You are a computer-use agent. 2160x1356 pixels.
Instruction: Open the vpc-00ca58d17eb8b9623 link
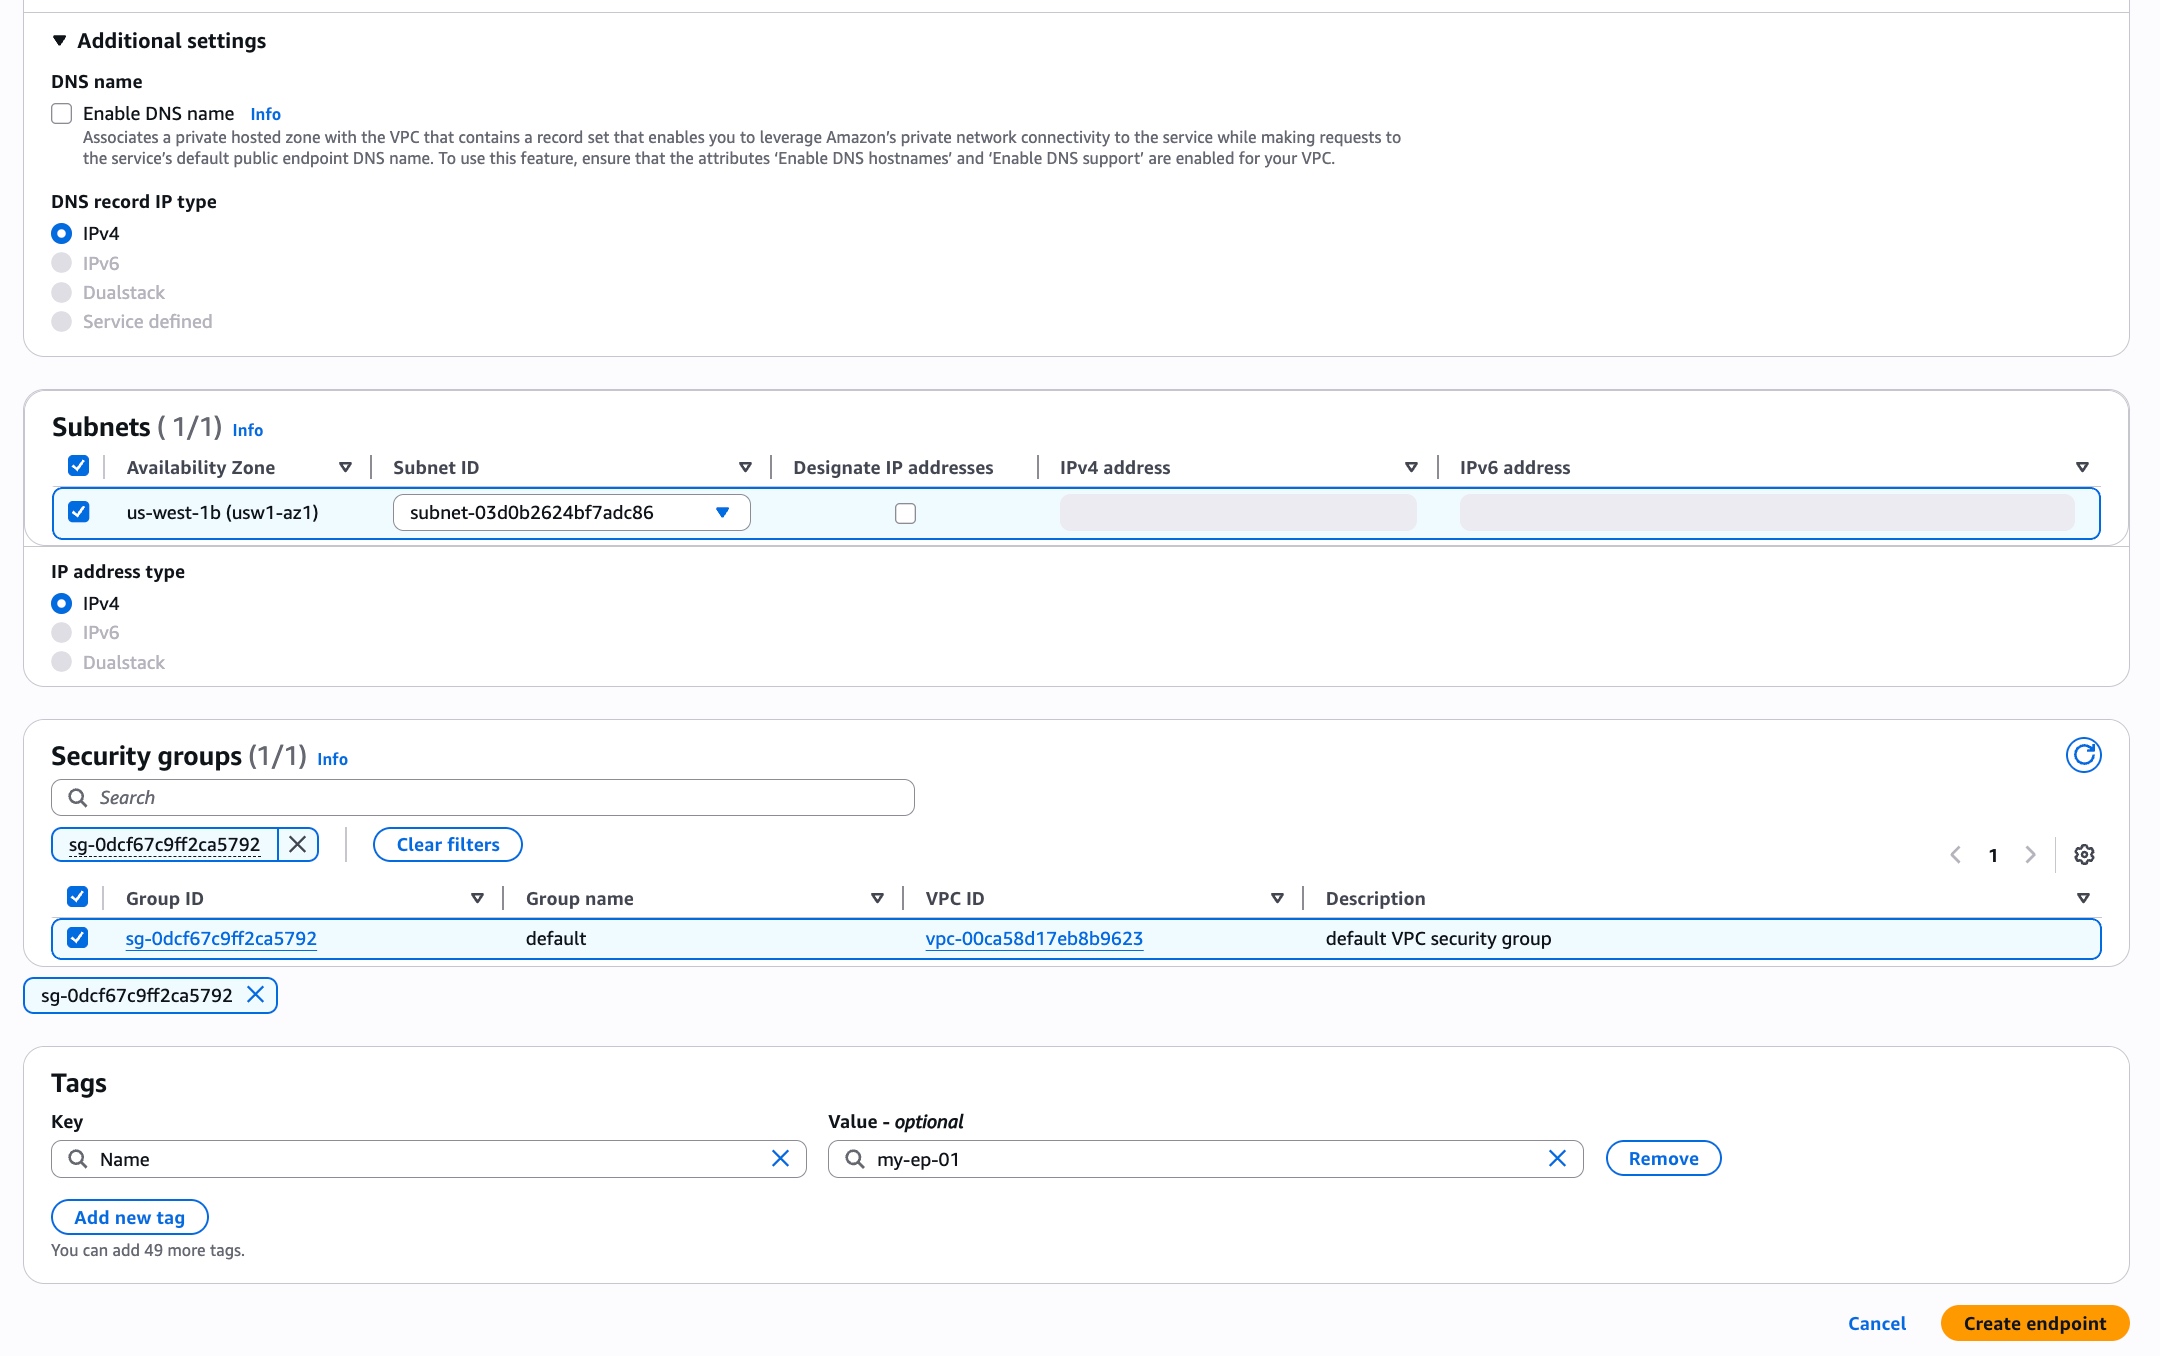(x=1034, y=938)
